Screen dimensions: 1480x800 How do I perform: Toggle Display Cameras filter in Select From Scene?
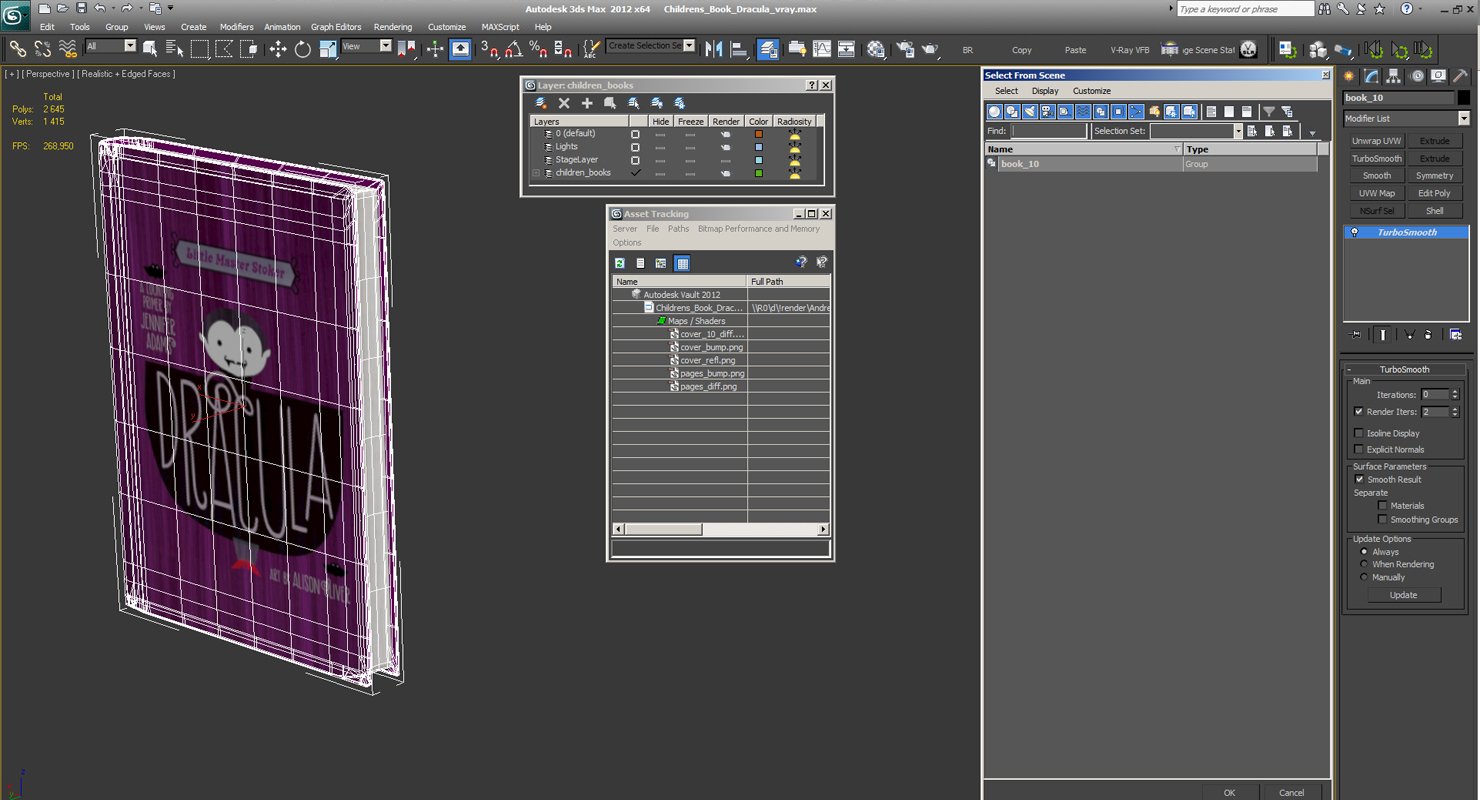(1047, 112)
